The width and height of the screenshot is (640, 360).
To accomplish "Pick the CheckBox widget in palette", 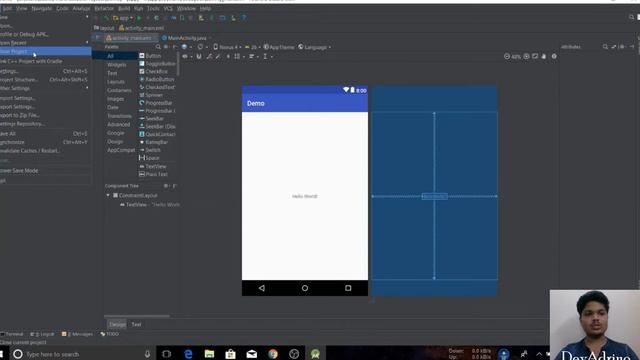I will 153,71.
